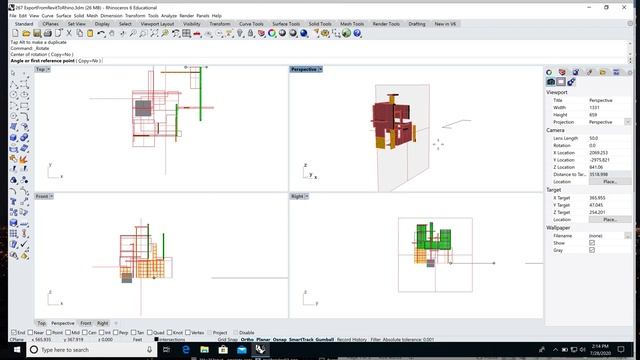Click the Copy=No command line option
The image size is (640, 360).
88,61
